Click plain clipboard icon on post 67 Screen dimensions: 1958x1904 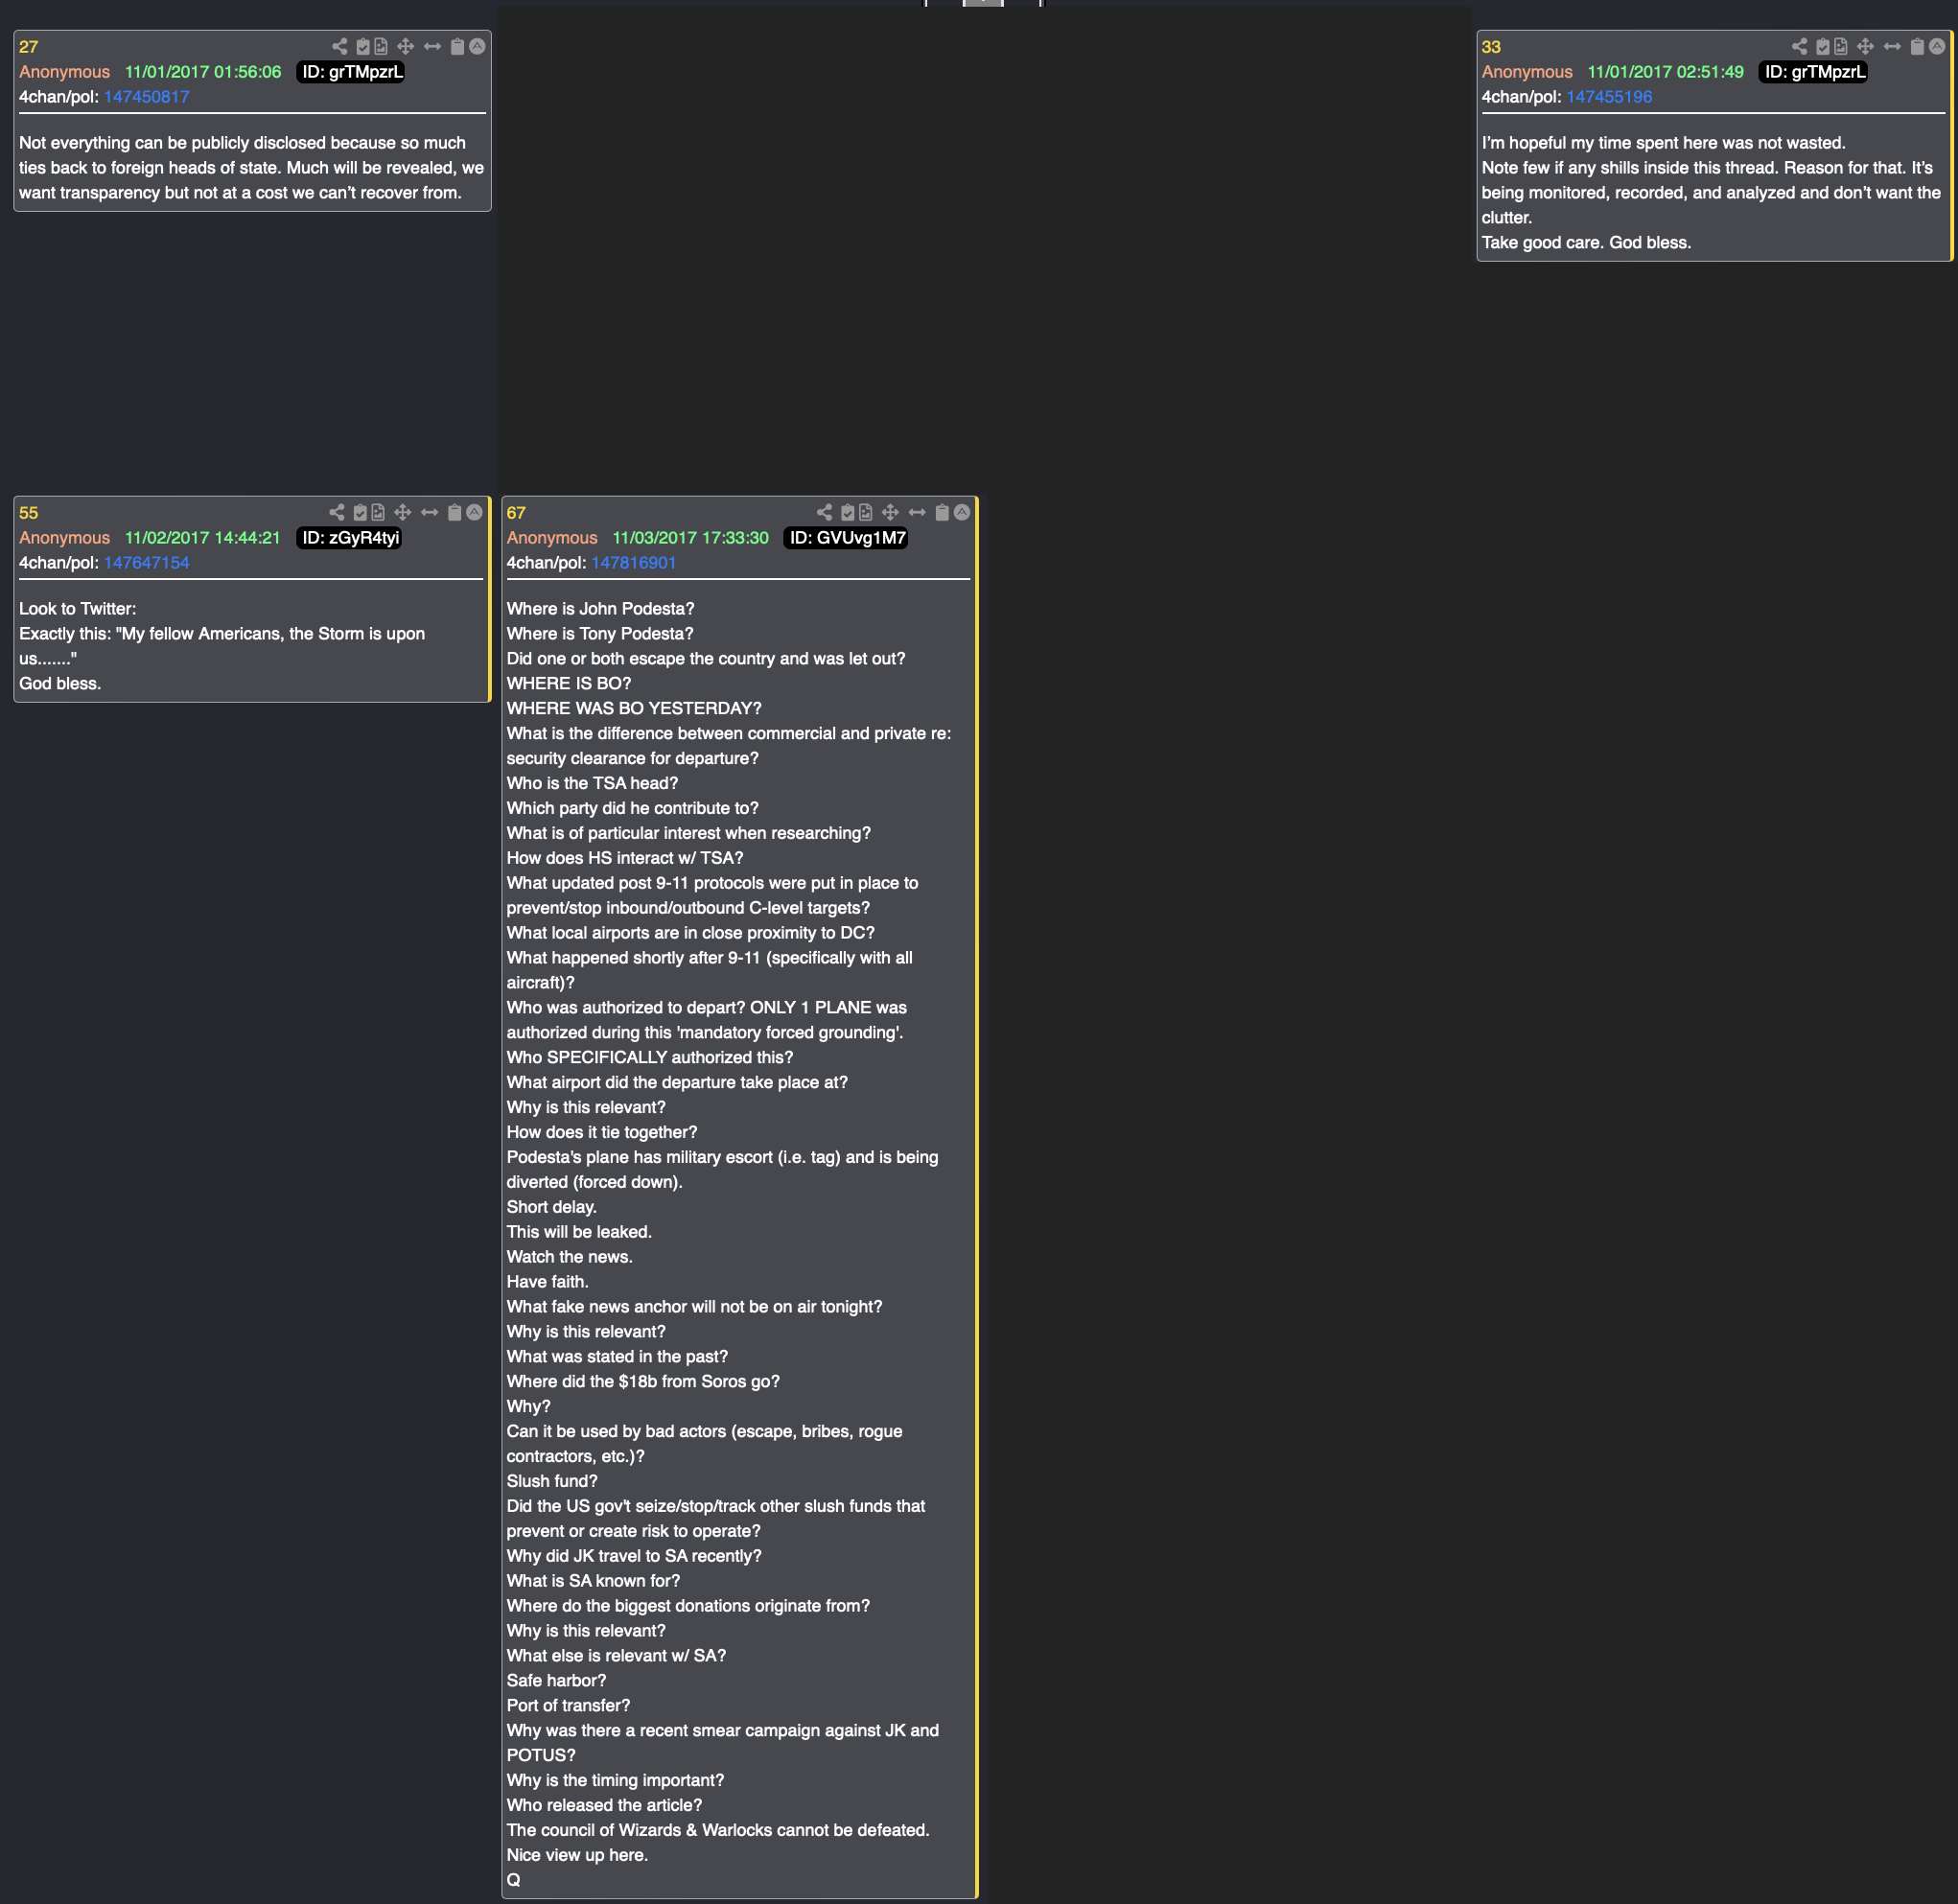tap(942, 512)
